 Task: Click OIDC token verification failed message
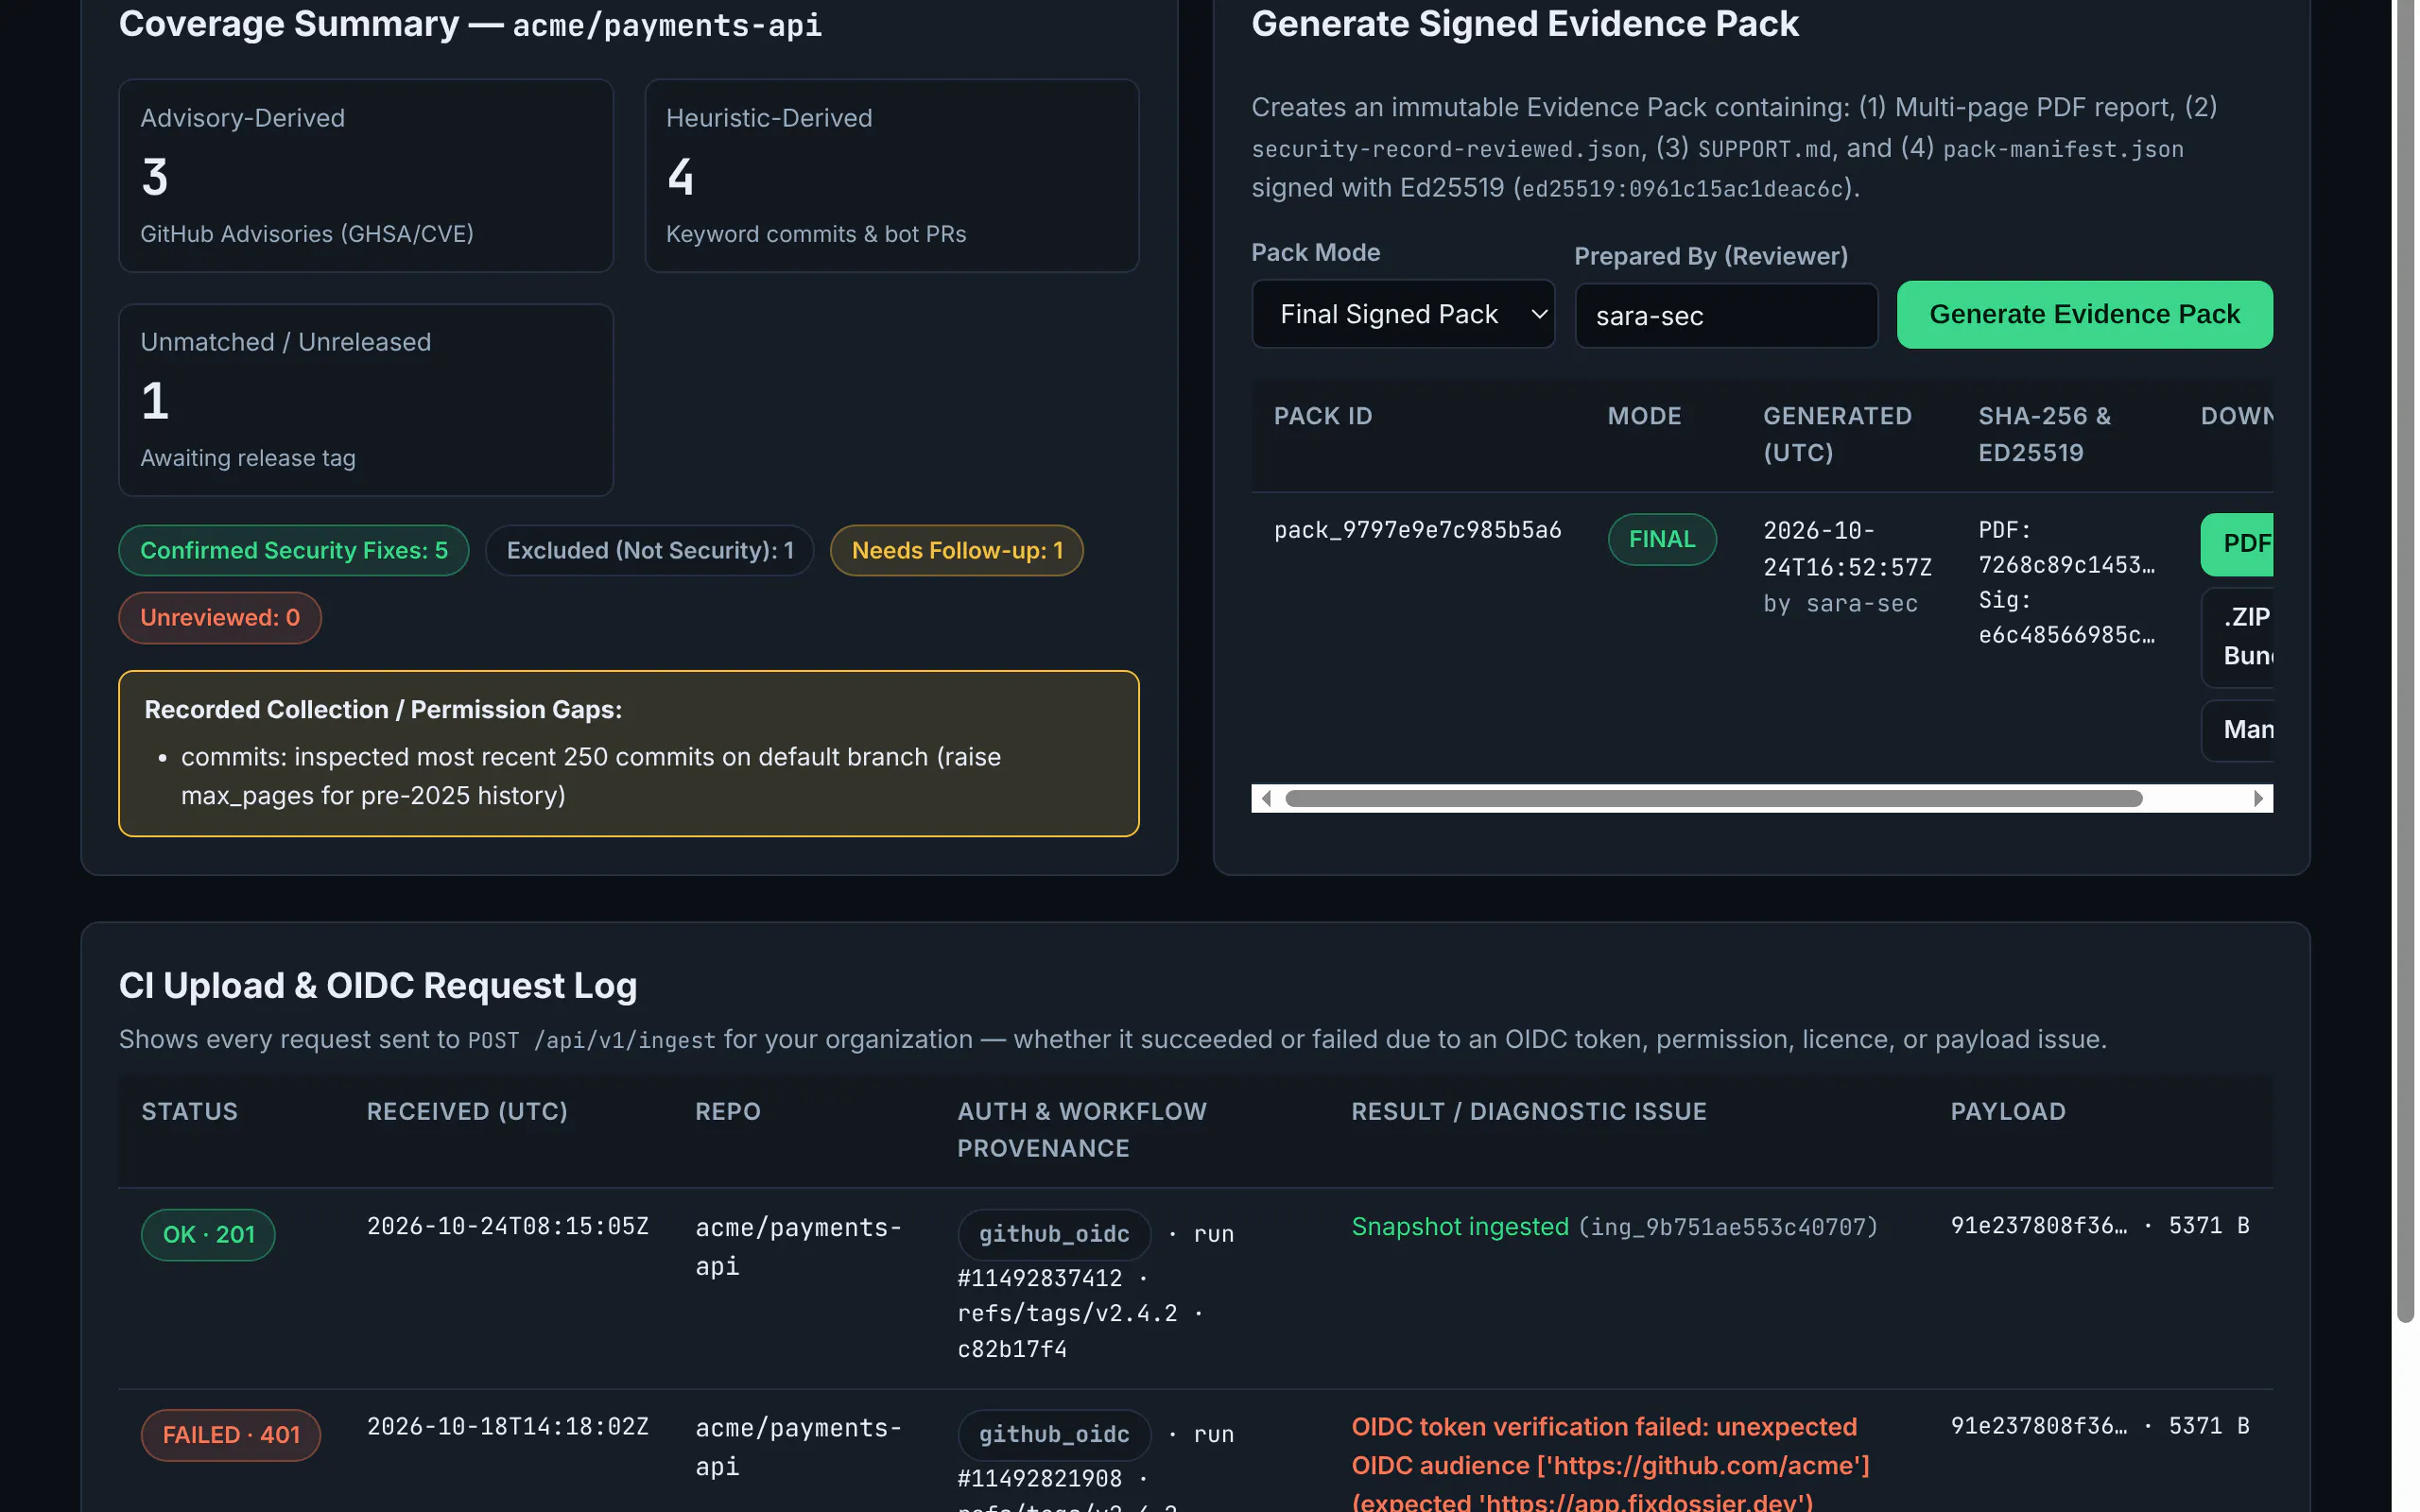coord(1611,1464)
